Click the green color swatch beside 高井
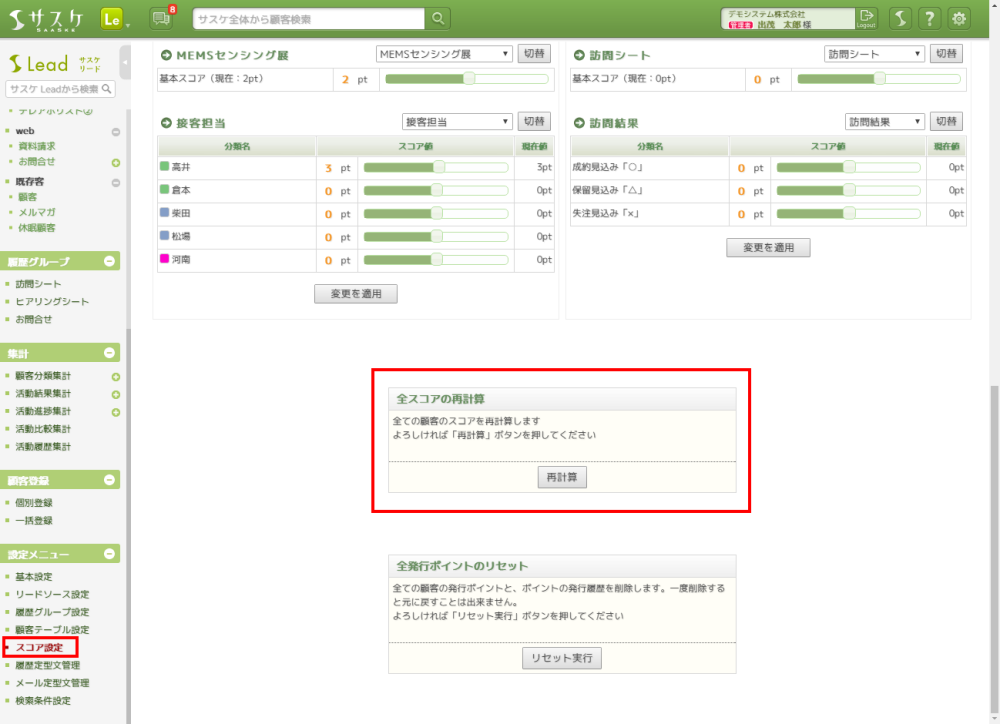The width and height of the screenshot is (1000, 724). point(165,166)
